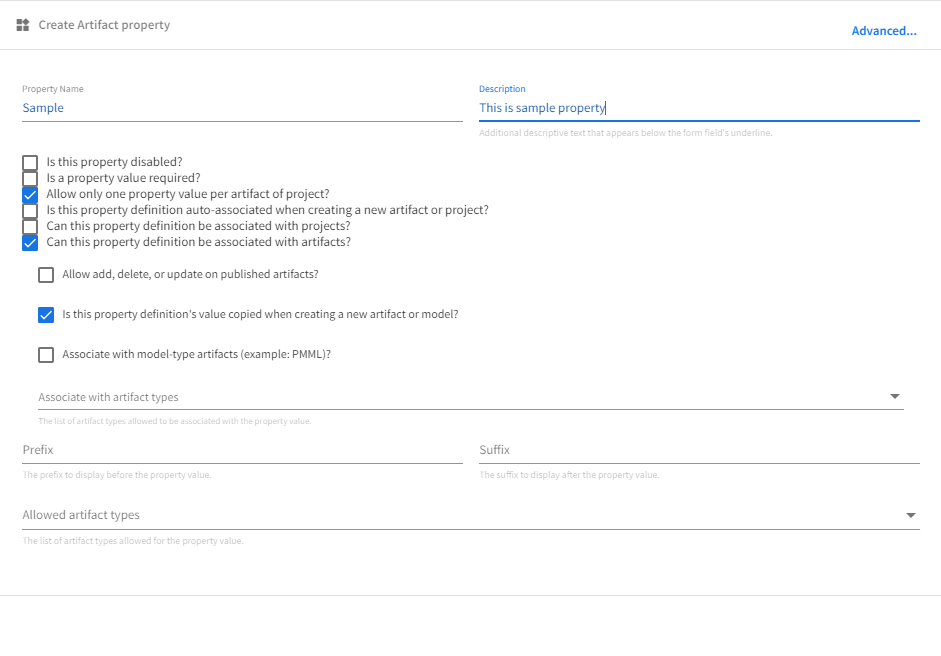Uncheck 'Allow only one property value per artifact'
Image resolution: width=941 pixels, height=656 pixels.
[x=30, y=194]
